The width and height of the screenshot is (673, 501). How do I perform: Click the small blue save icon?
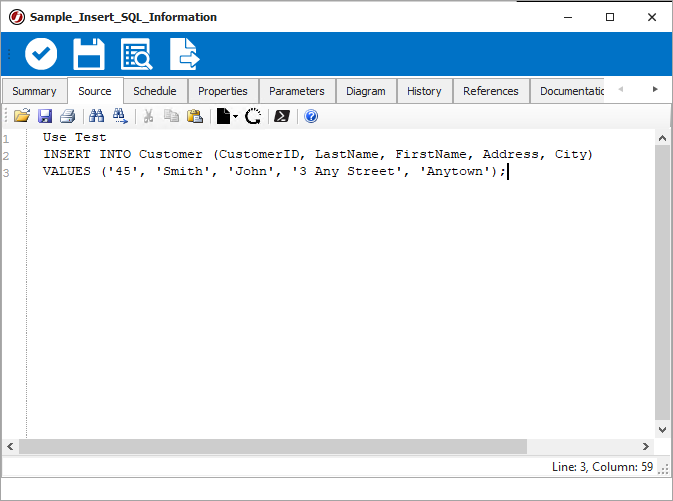tap(45, 116)
